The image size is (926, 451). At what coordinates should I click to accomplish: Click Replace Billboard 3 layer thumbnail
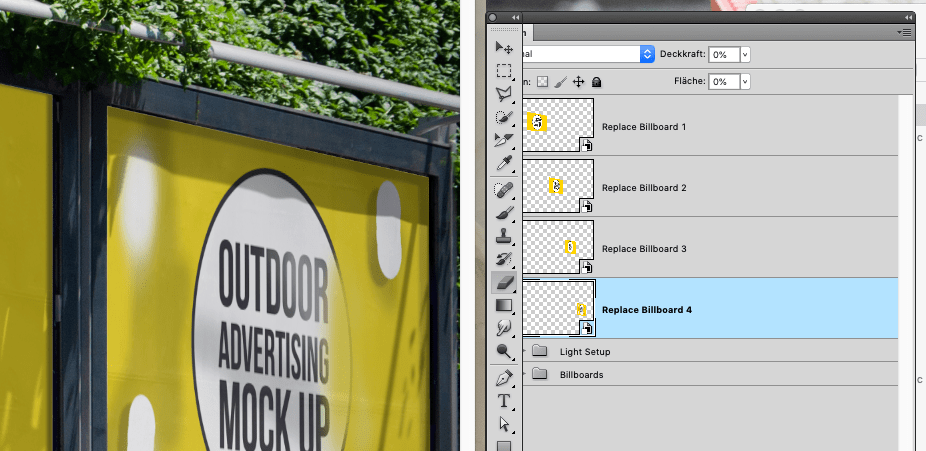coord(558,247)
